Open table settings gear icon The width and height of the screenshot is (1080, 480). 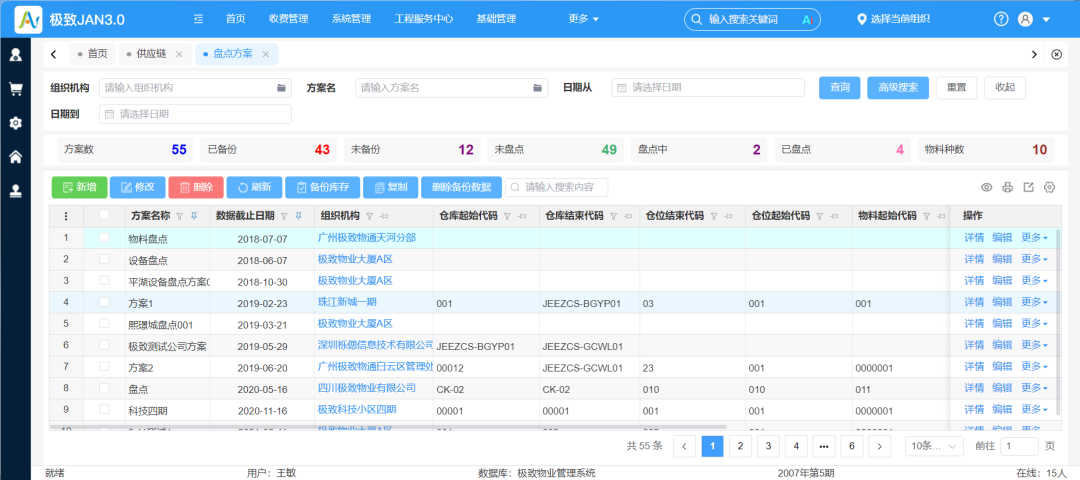[x=1050, y=187]
